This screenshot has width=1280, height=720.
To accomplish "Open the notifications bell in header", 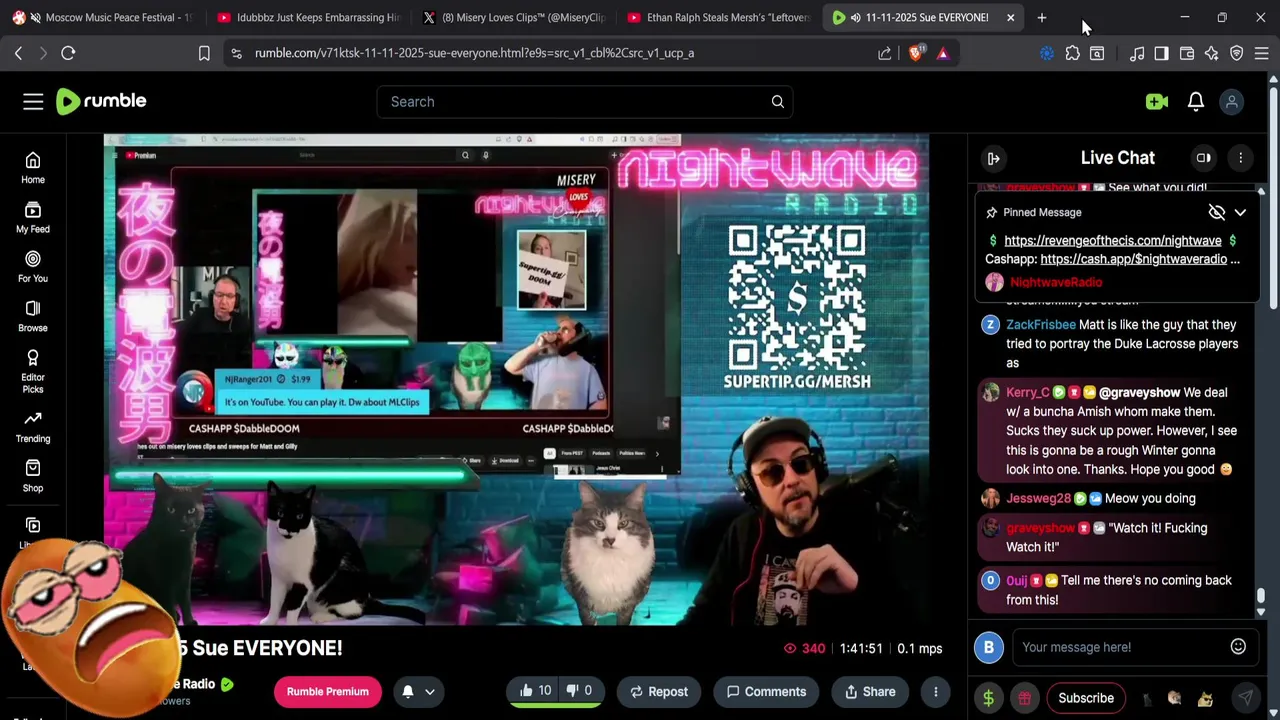I will tap(1195, 101).
